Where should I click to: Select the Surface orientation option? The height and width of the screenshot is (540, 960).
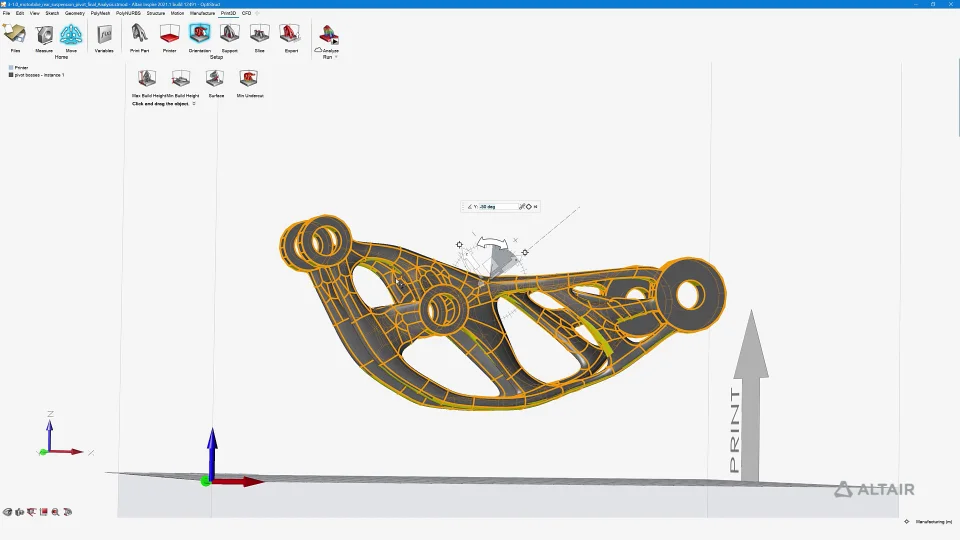215,78
